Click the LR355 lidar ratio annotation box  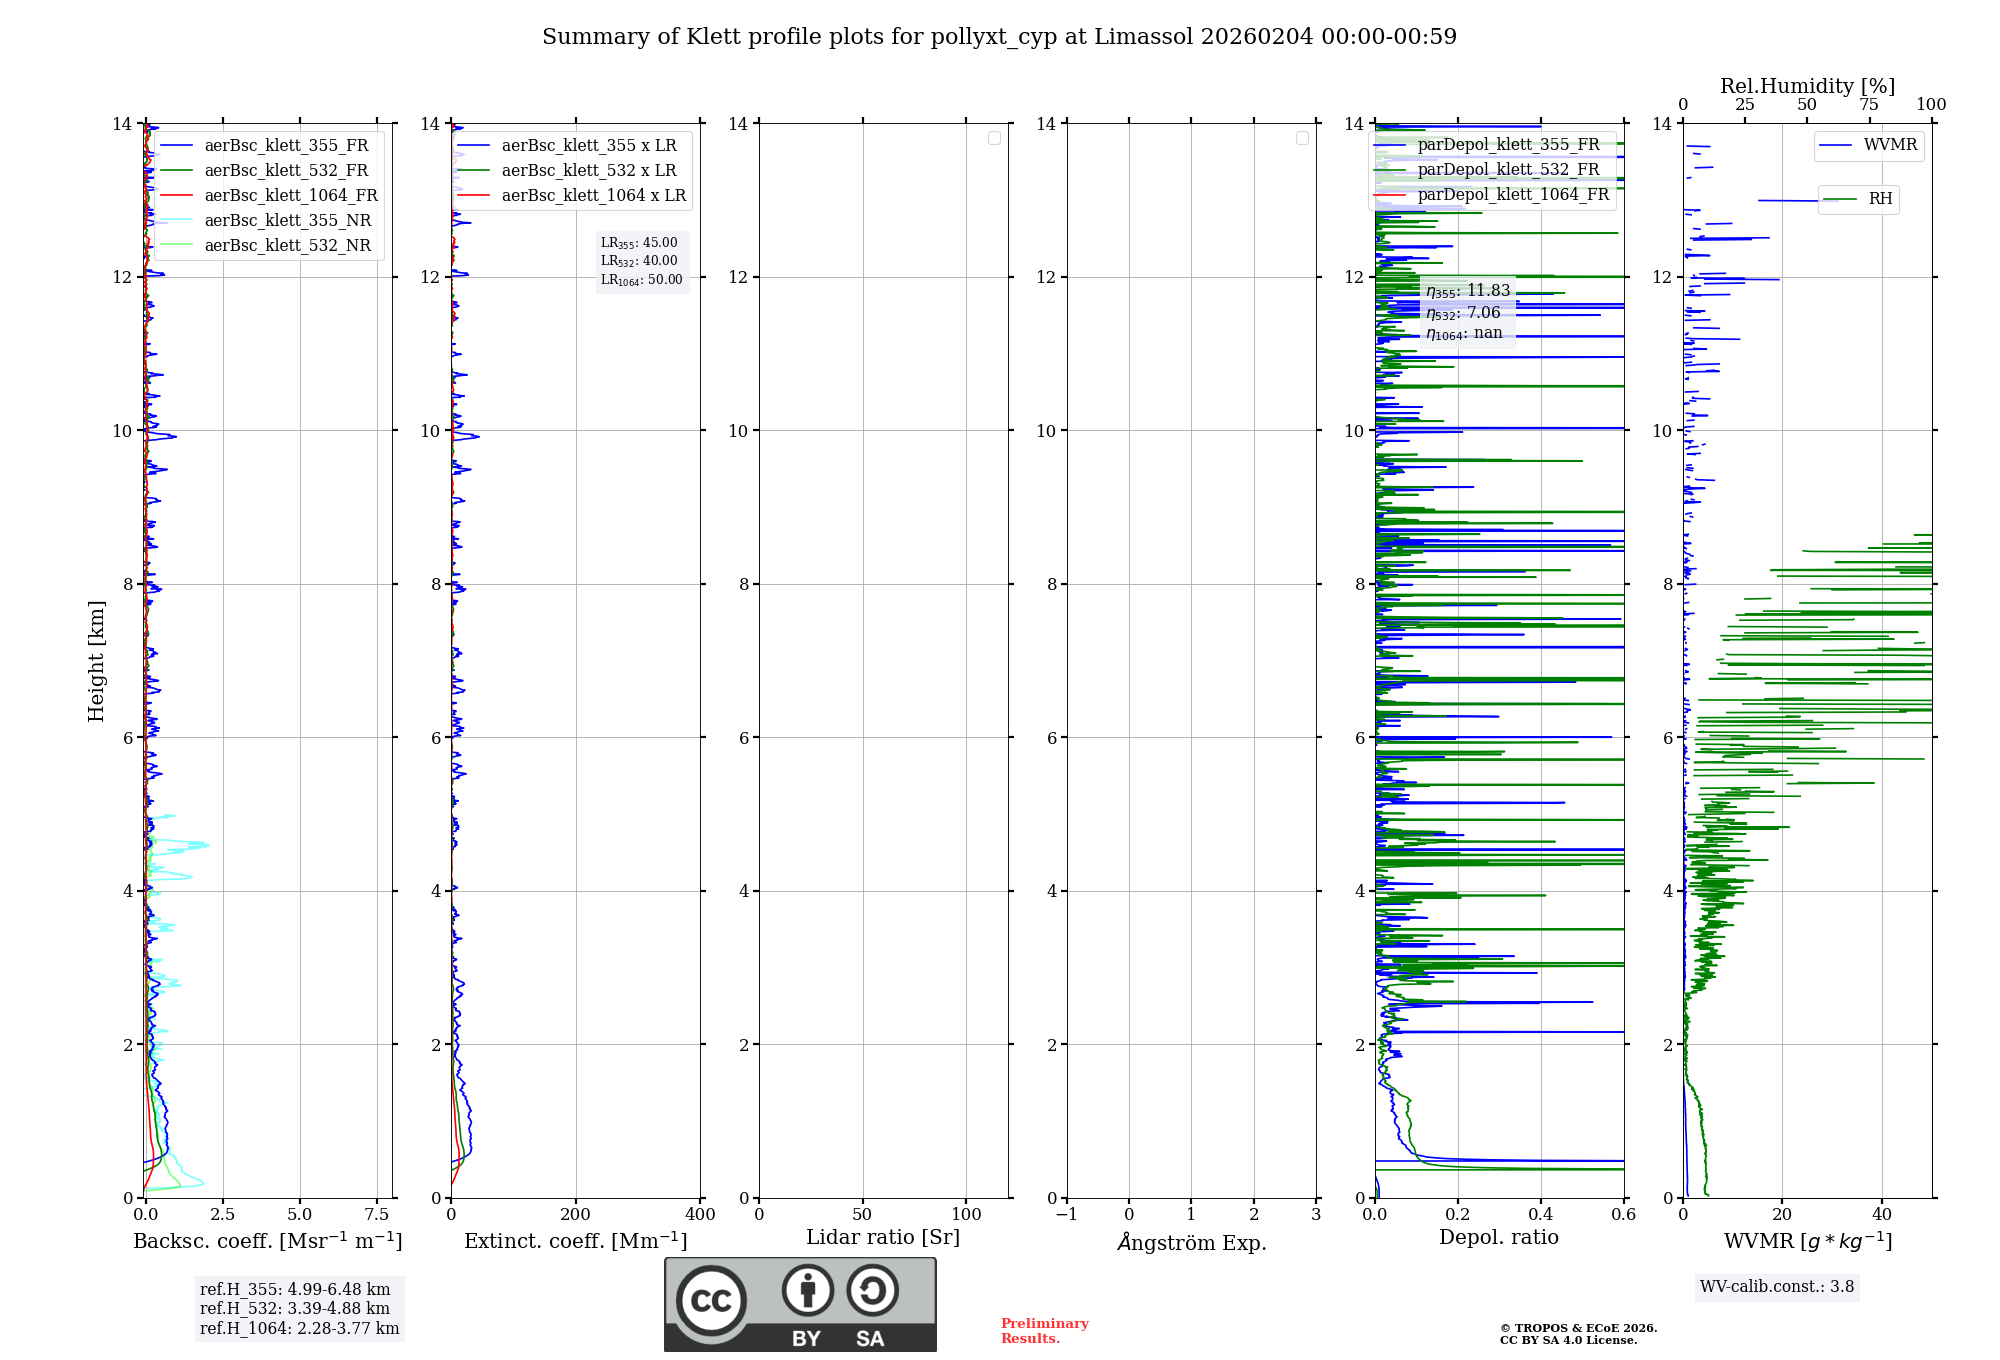[x=640, y=243]
